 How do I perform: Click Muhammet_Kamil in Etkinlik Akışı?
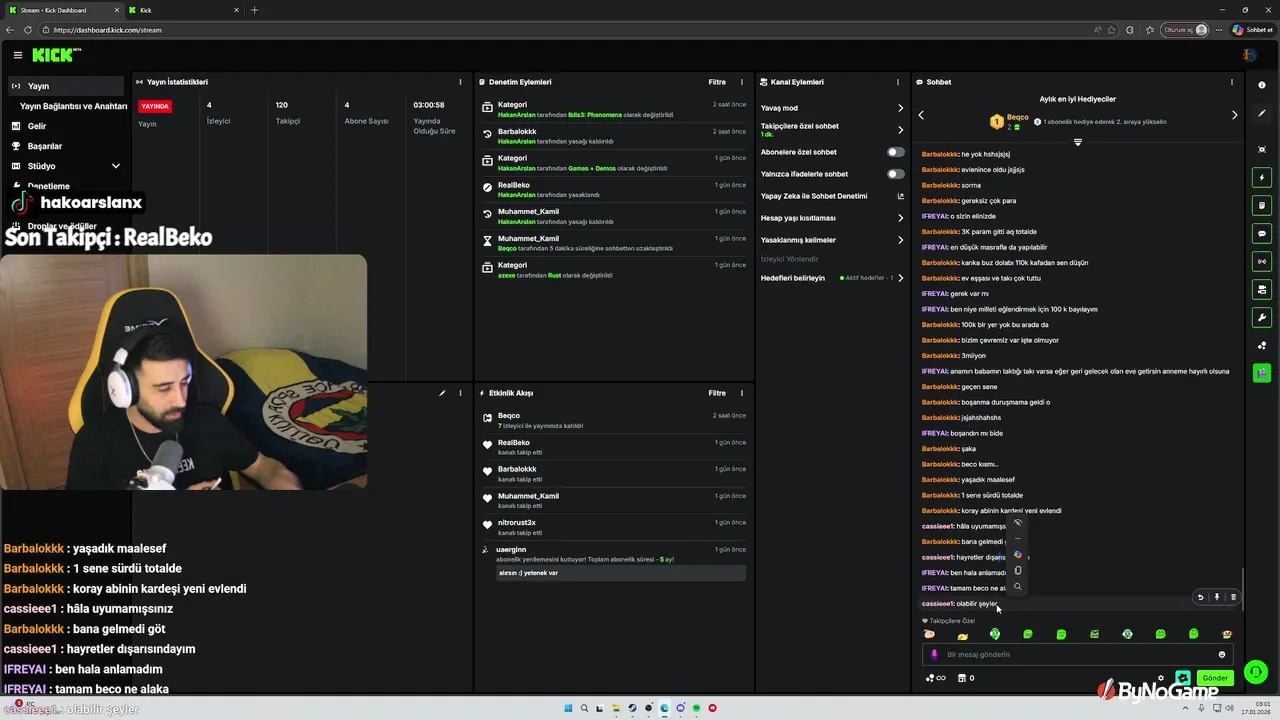[x=528, y=496]
